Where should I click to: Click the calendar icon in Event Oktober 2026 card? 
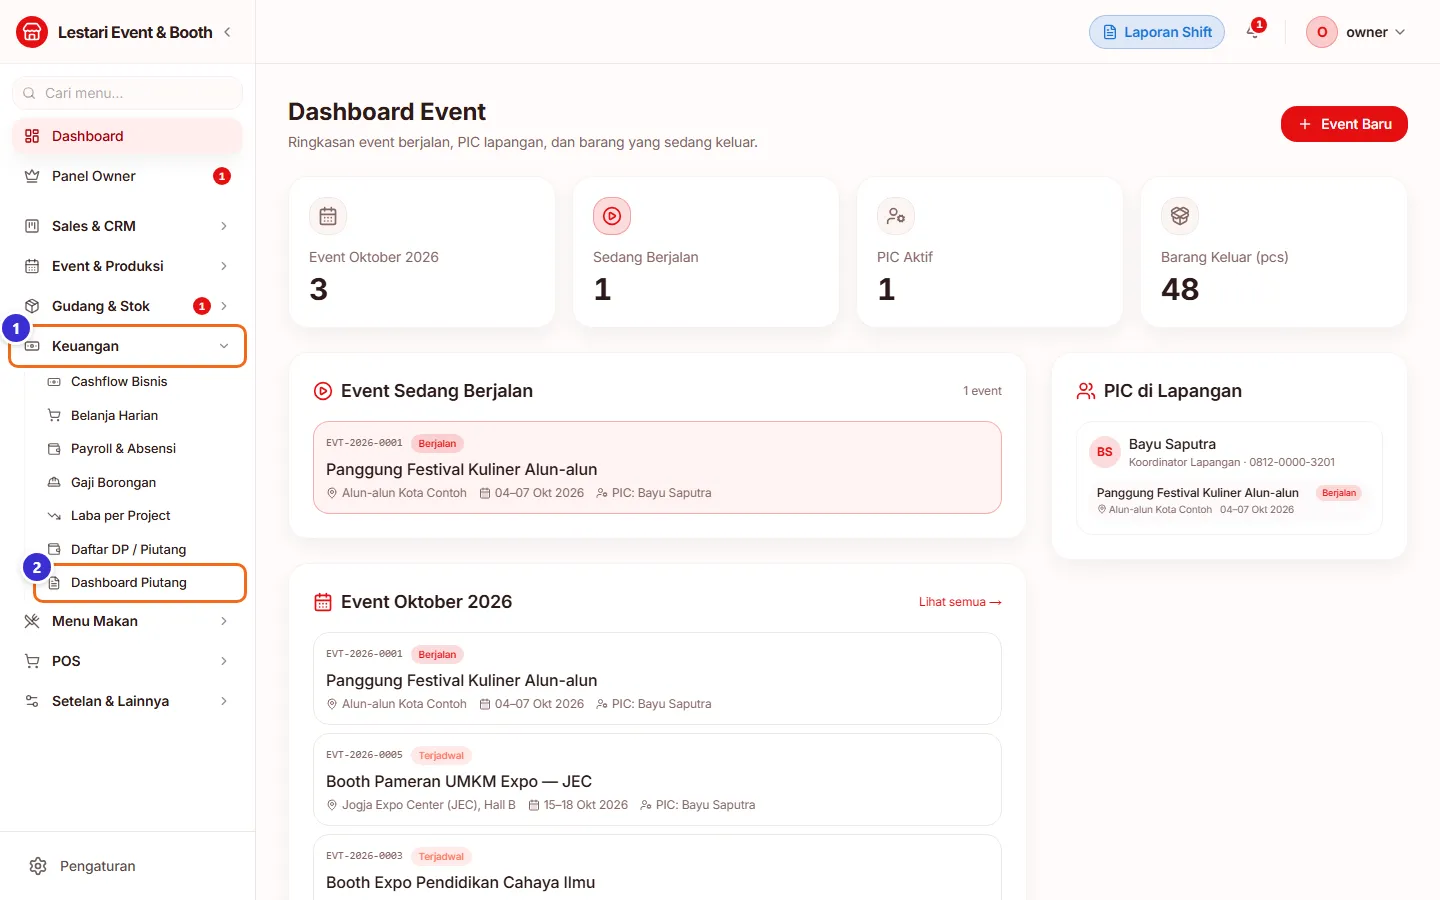(x=328, y=216)
